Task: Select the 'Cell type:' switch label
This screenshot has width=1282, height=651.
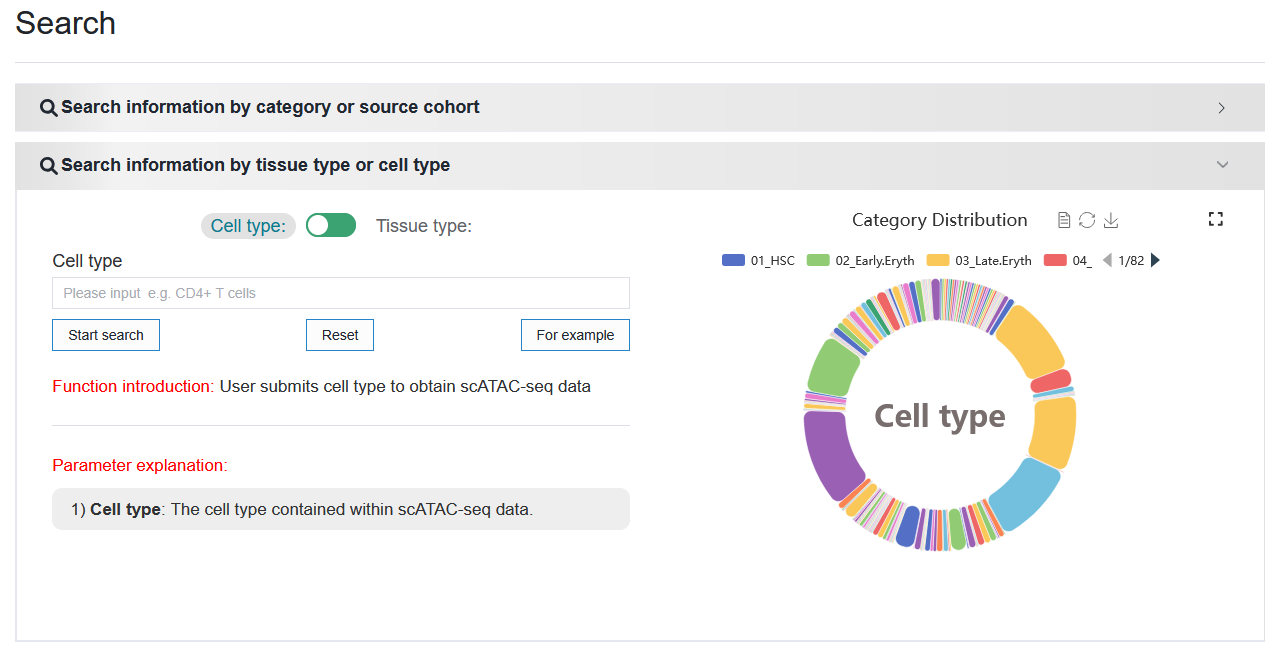Action: point(248,226)
